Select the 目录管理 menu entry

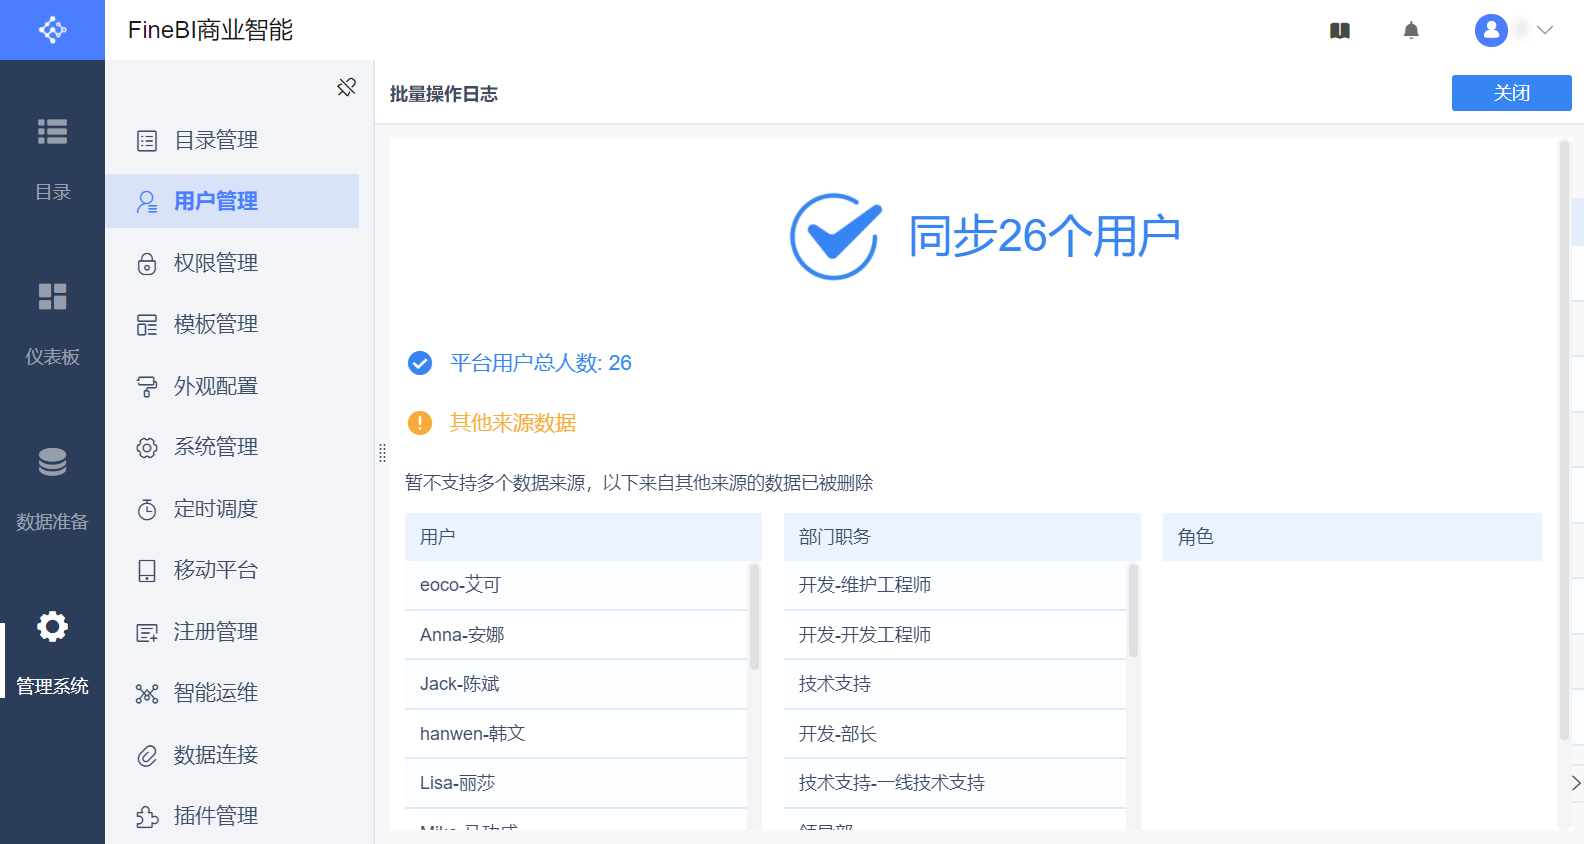coord(216,140)
